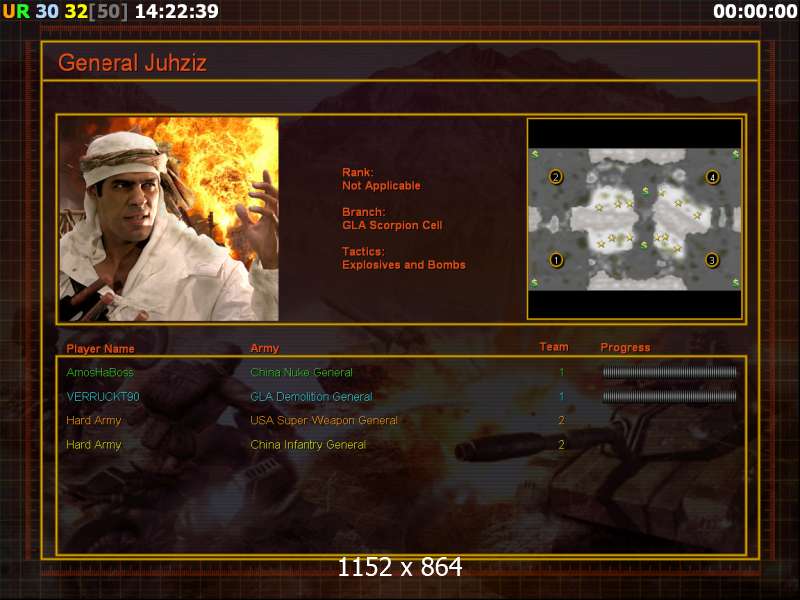The height and width of the screenshot is (600, 800).
Task: Click GLA Demolition General army entry
Action: (x=311, y=396)
